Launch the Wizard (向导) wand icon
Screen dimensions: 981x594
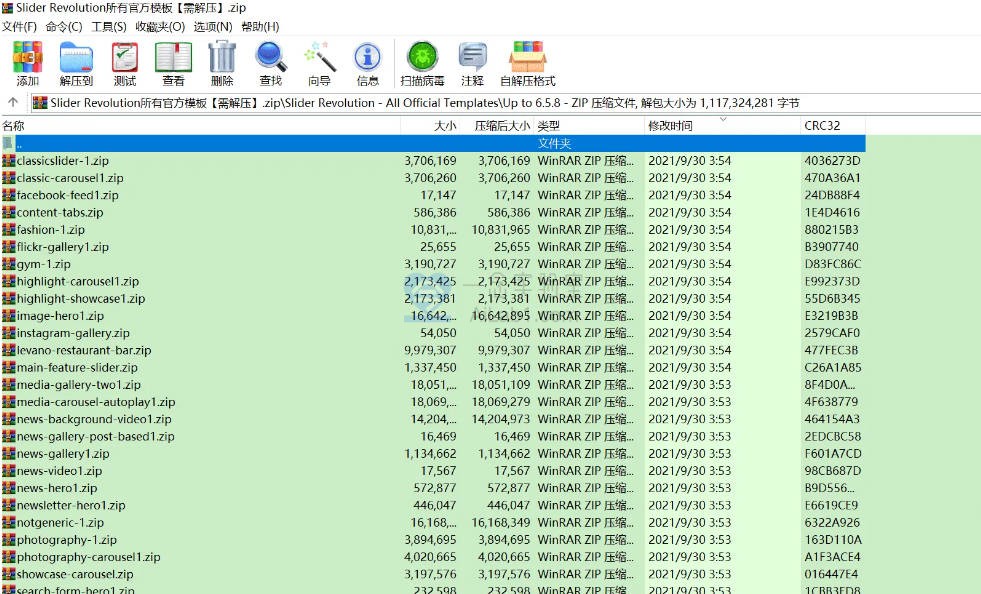(320, 63)
